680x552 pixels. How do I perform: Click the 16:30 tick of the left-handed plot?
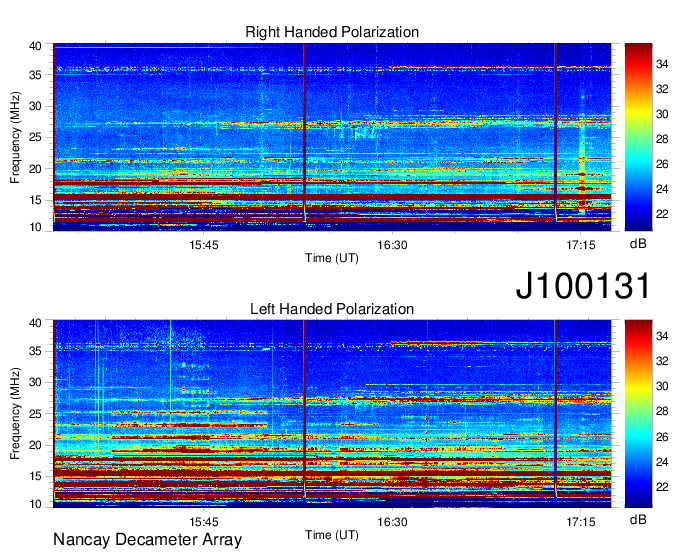pyautogui.click(x=392, y=522)
